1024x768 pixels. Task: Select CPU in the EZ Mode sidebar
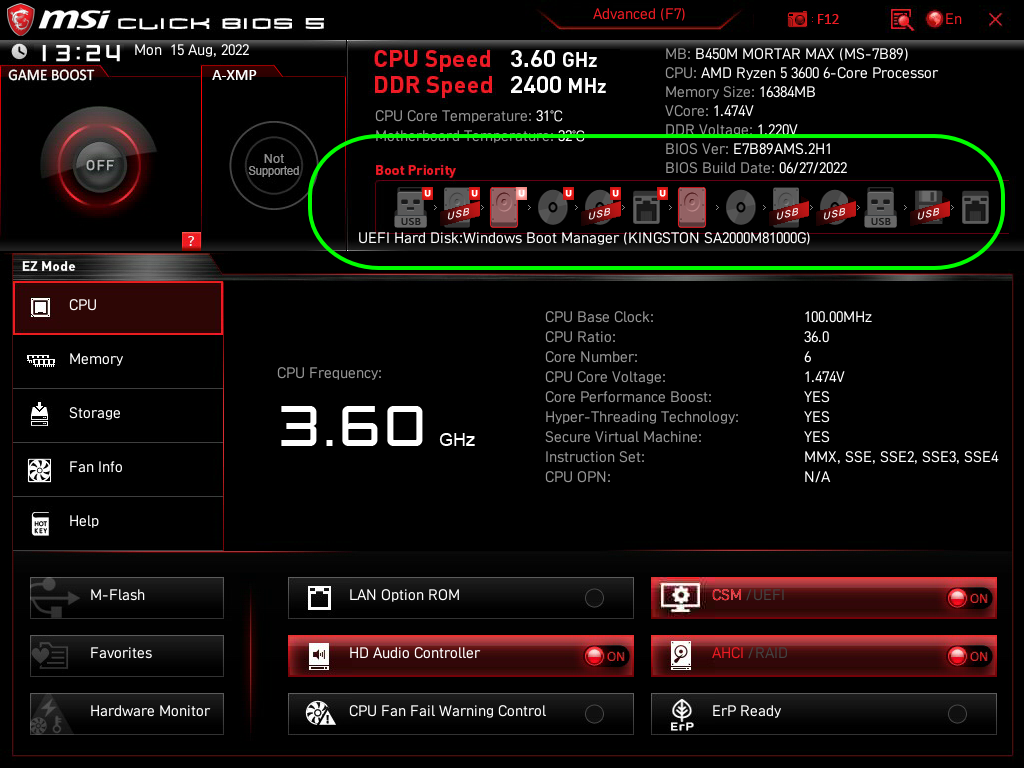[x=118, y=308]
